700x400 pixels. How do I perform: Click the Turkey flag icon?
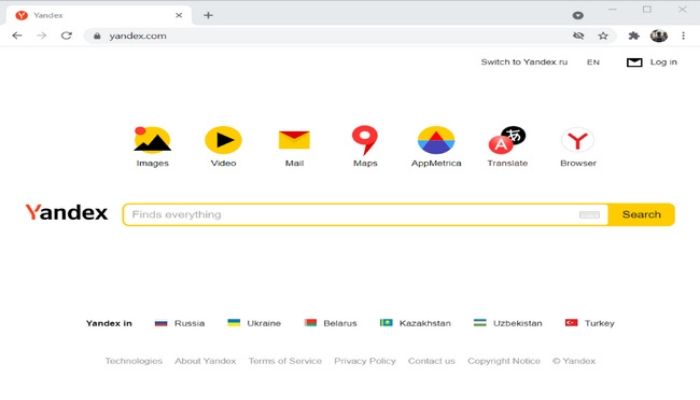(x=571, y=322)
